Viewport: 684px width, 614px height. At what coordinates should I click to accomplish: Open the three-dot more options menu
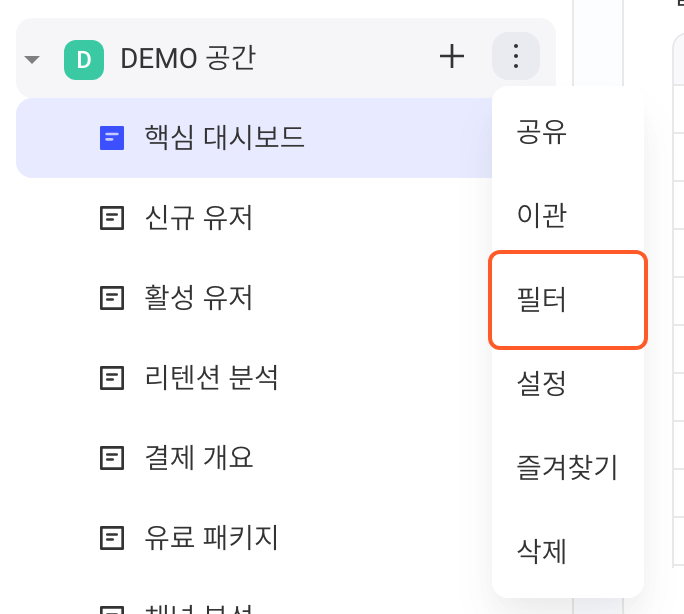click(x=516, y=56)
